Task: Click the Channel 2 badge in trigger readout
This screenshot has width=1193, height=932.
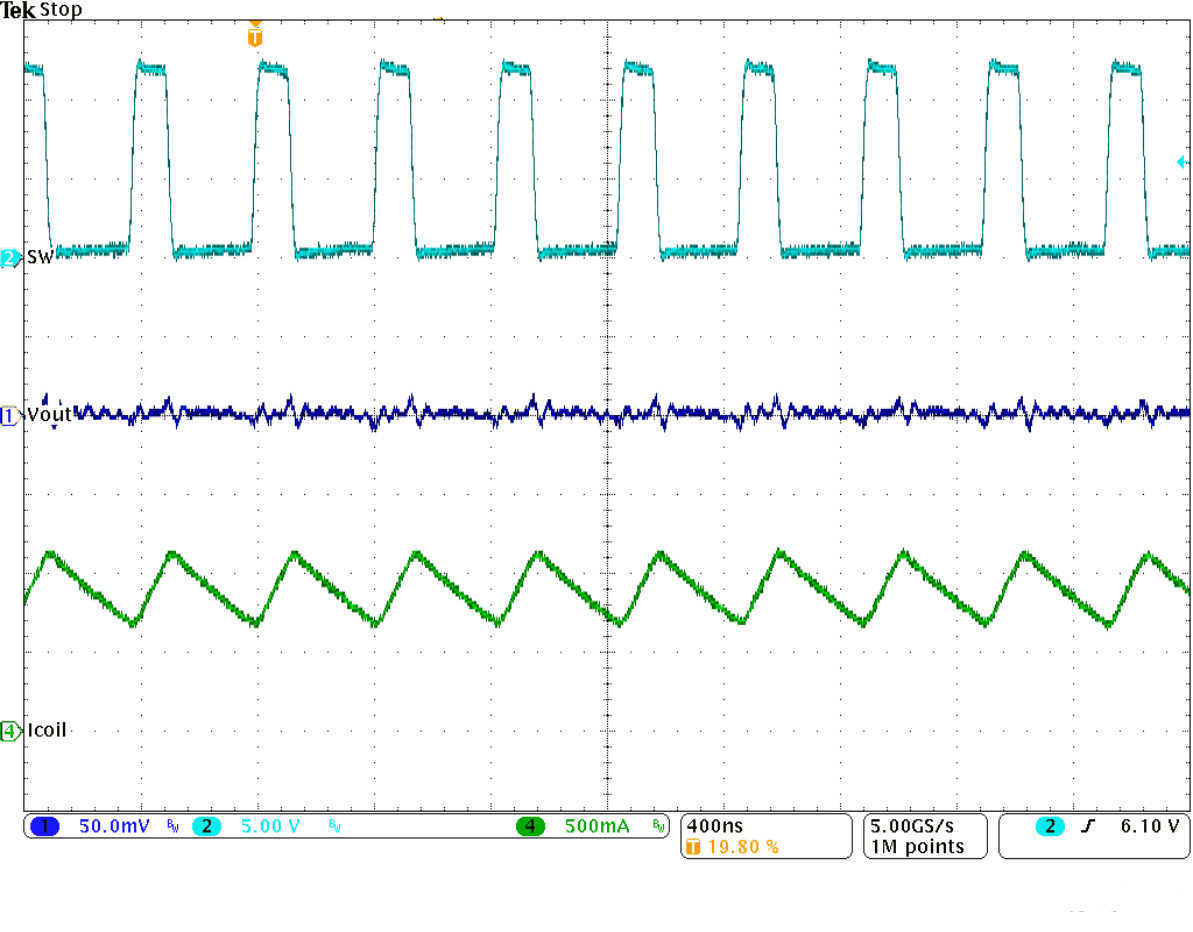Action: click(1050, 826)
